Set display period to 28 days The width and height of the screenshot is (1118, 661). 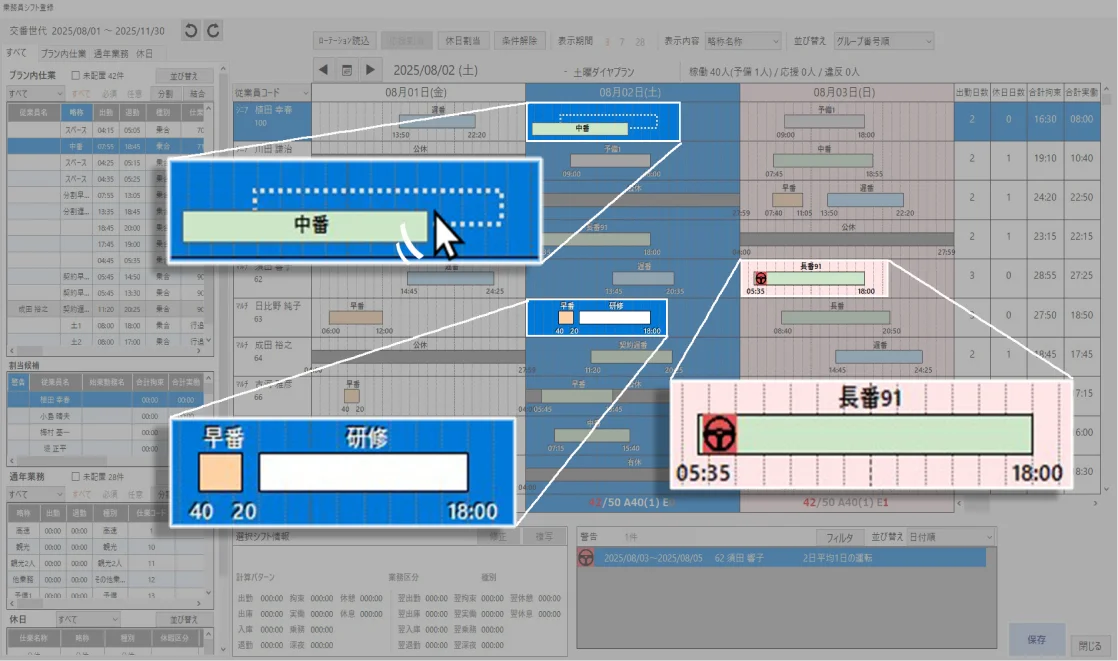tap(640, 42)
